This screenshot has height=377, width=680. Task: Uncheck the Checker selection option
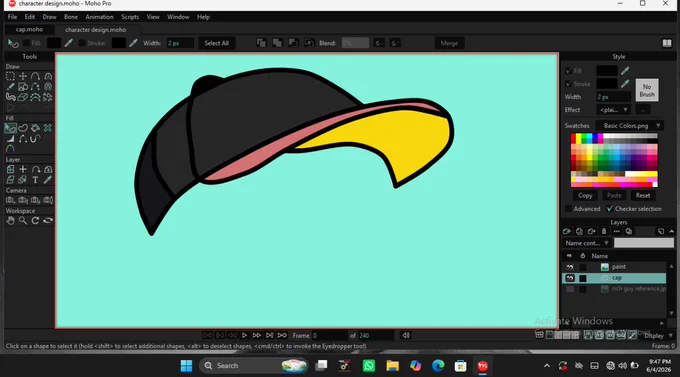(610, 209)
